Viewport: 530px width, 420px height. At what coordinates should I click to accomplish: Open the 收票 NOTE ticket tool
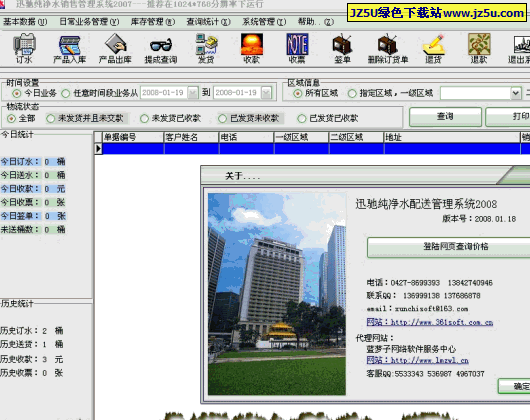click(x=297, y=48)
